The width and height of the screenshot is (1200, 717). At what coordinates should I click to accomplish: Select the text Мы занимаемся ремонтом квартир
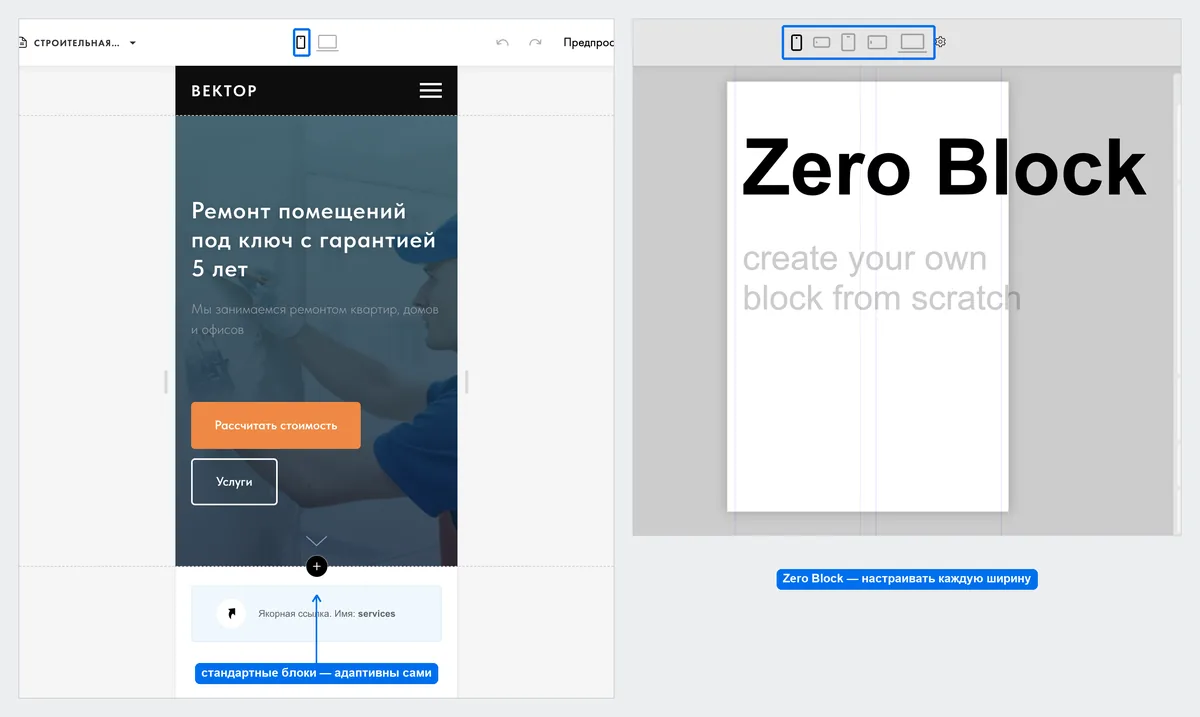click(315, 319)
